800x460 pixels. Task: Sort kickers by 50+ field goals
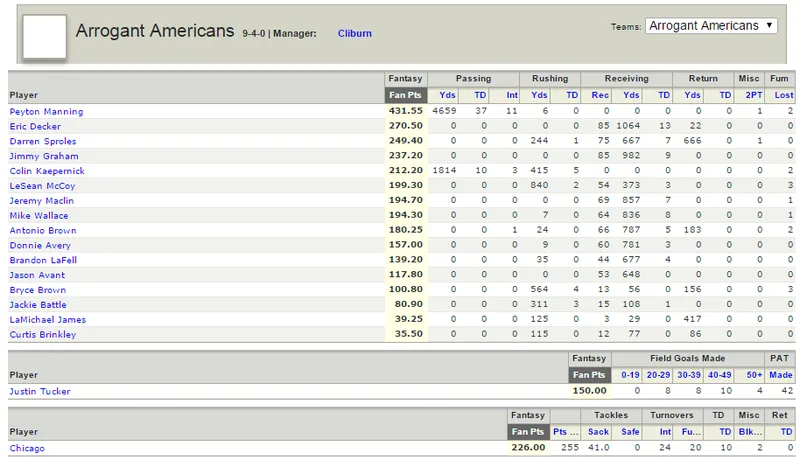(754, 375)
